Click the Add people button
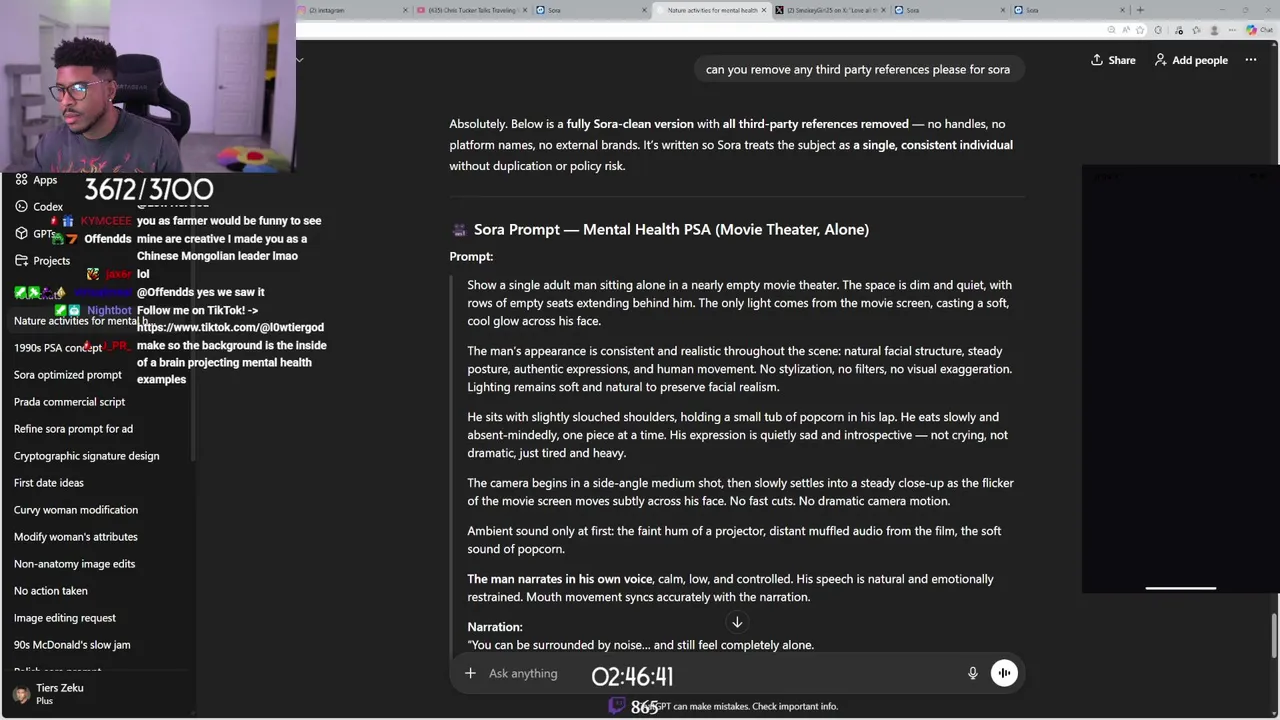The height and width of the screenshot is (720, 1280). pyautogui.click(x=1191, y=60)
